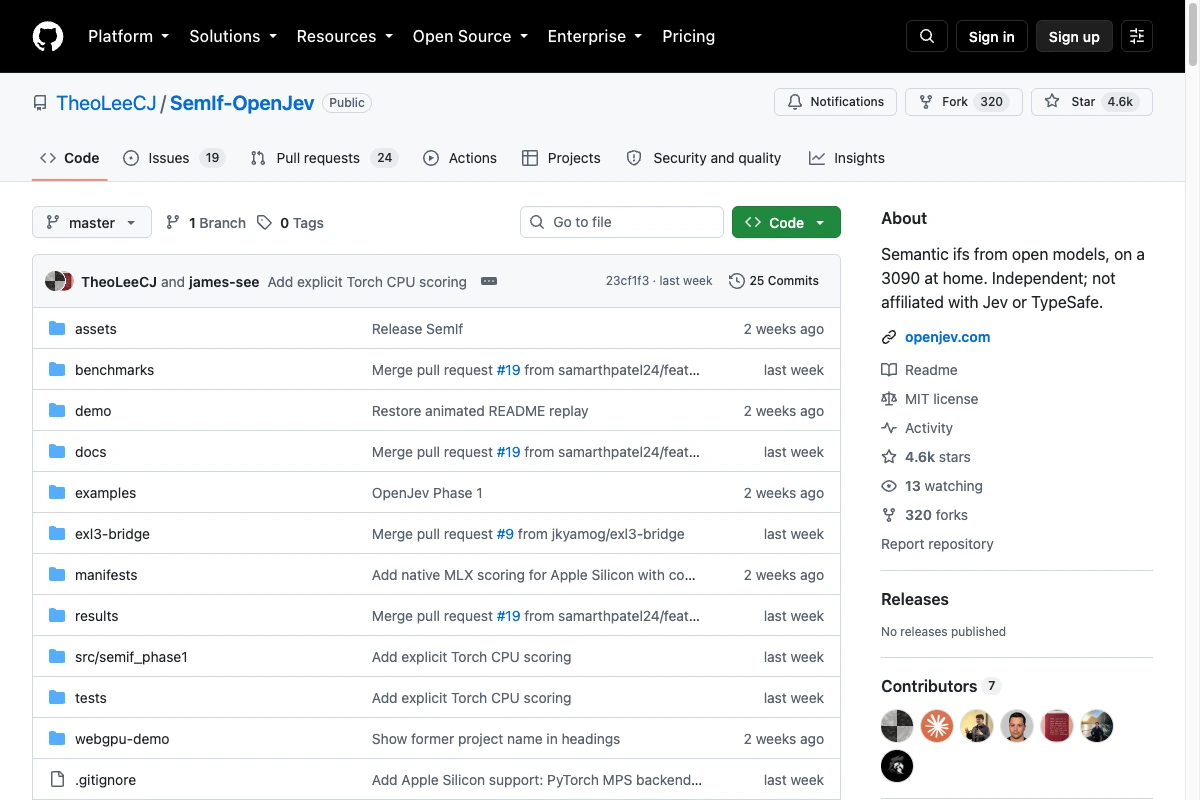Open the Report repository link
Image resolution: width=1200 pixels, height=800 pixels.
937,544
